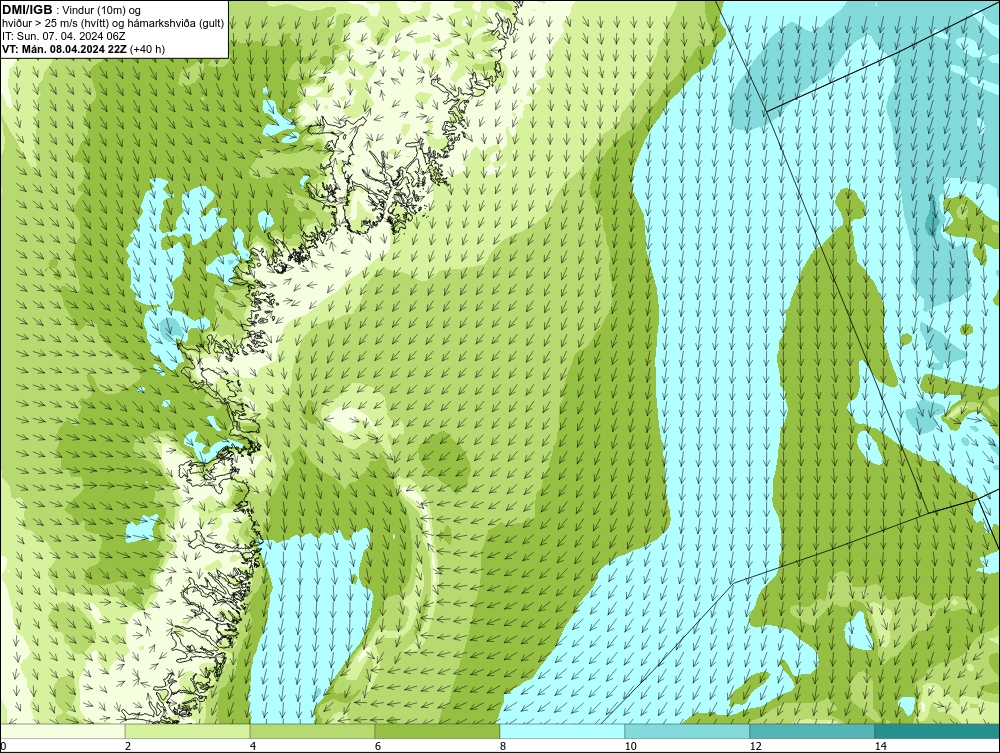Click the 'Vindur (10m) og' label
The height and width of the screenshot is (753, 1000).
103,10
